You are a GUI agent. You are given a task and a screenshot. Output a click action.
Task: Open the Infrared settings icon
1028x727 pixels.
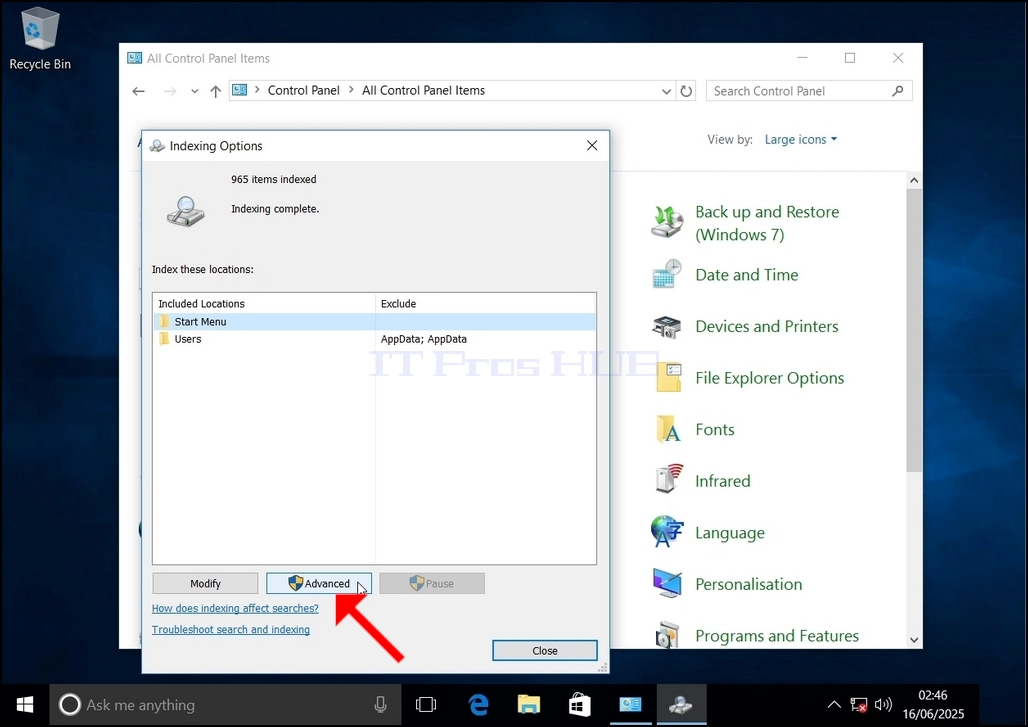[669, 479]
